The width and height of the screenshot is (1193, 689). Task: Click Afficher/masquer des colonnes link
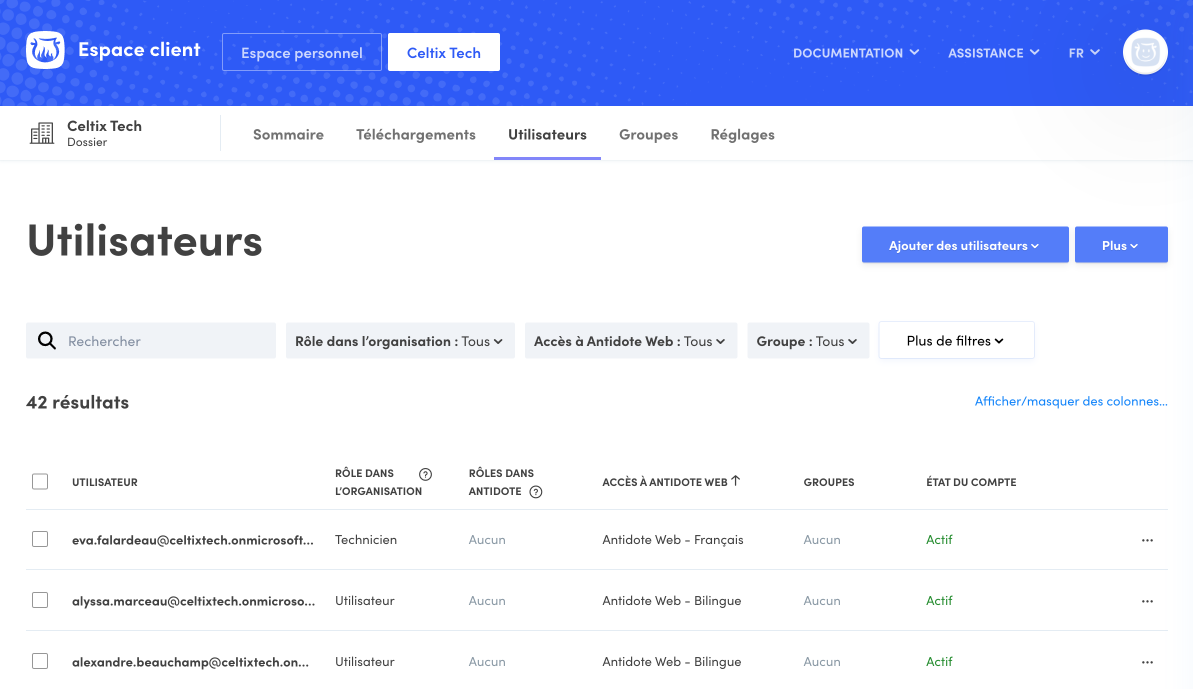tap(1071, 401)
